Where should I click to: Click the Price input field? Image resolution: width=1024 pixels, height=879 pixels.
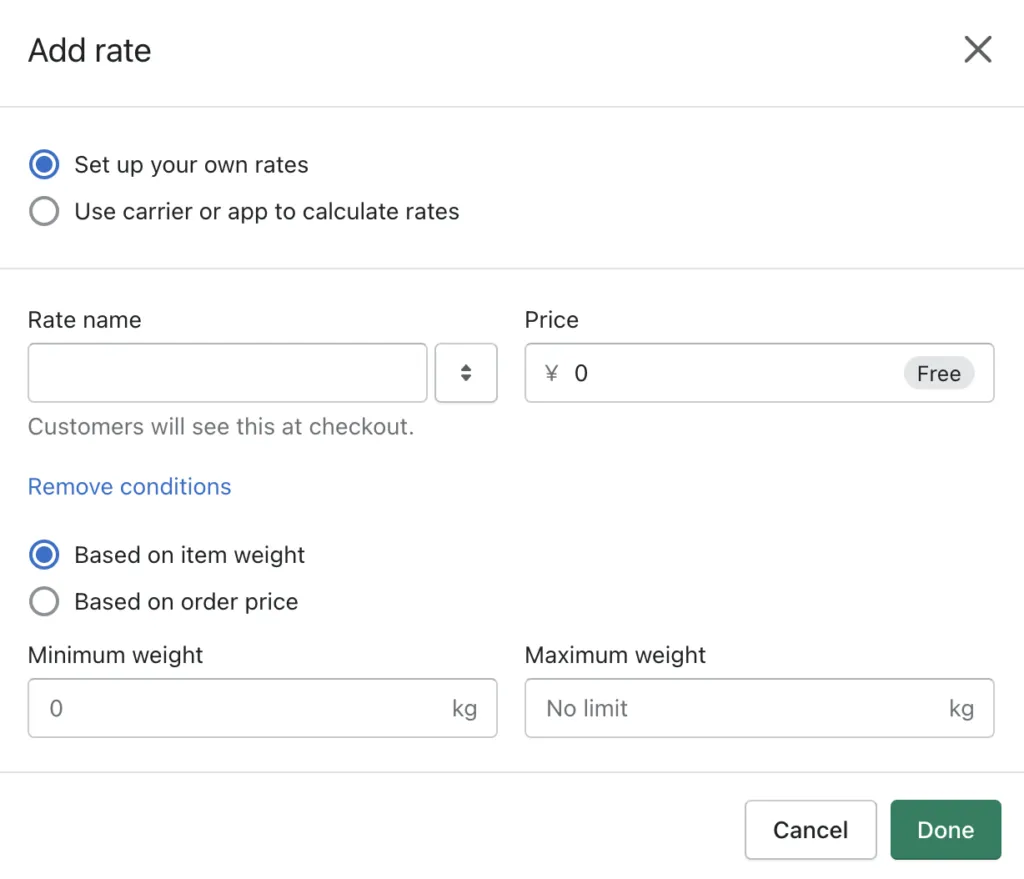(730, 373)
